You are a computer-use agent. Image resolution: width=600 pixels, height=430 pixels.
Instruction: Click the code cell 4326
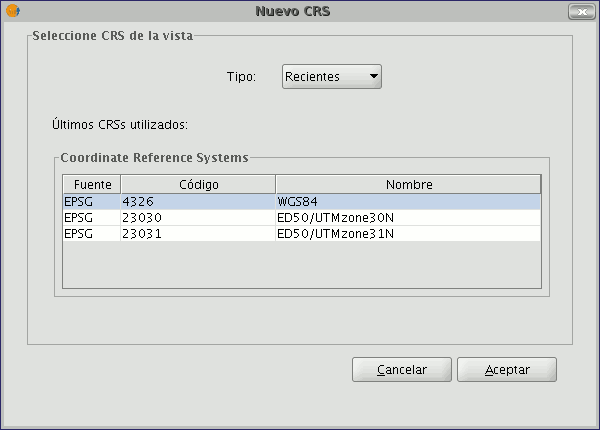(x=198, y=202)
